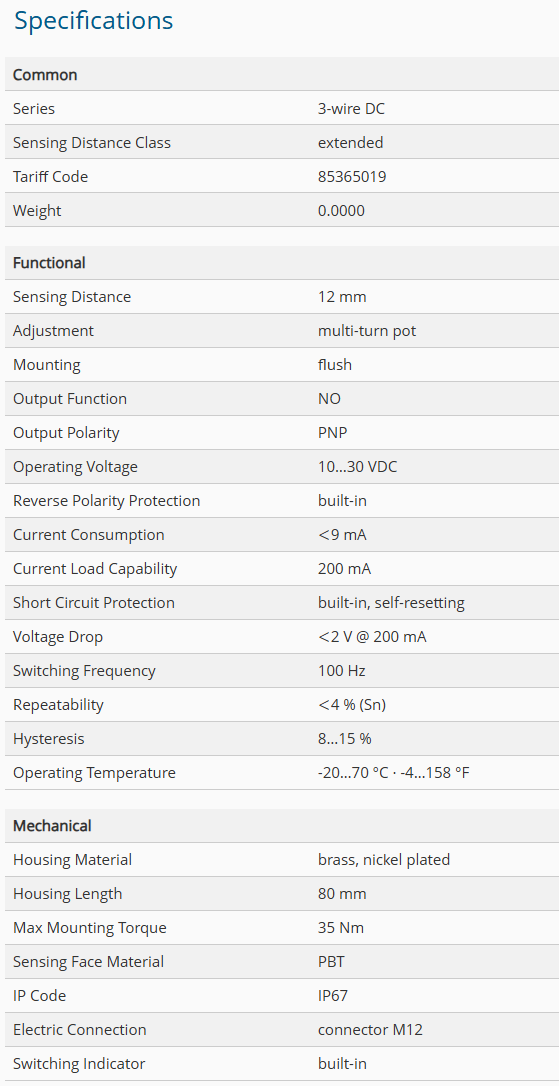Click the Tariff Code value 85365019
The height and width of the screenshot is (1086, 559).
pos(352,177)
